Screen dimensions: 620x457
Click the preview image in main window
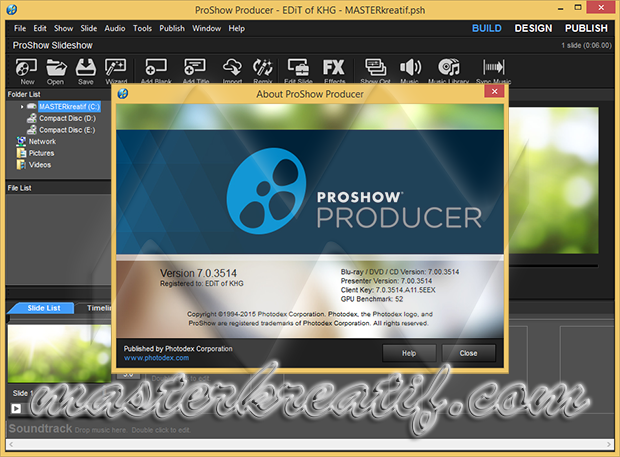pos(553,180)
